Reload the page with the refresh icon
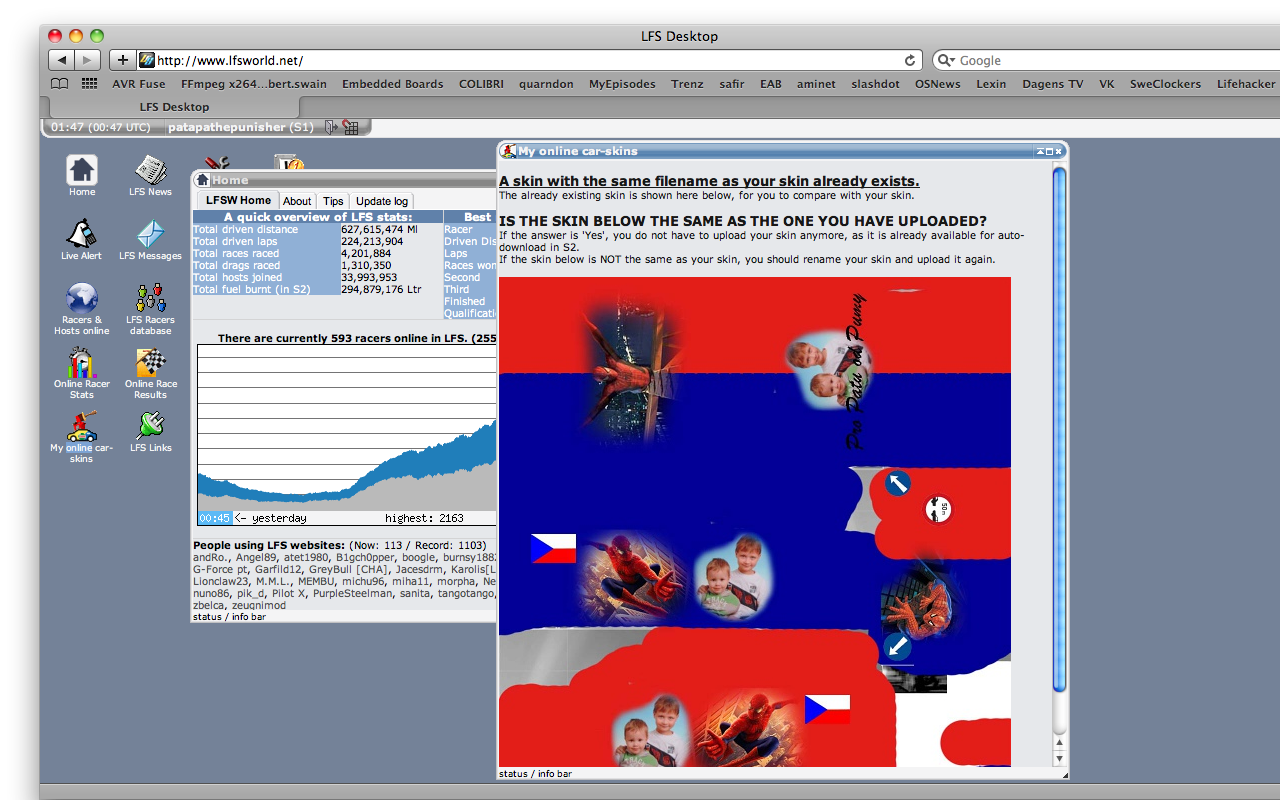Viewport: 1280px width, 800px height. coord(910,60)
